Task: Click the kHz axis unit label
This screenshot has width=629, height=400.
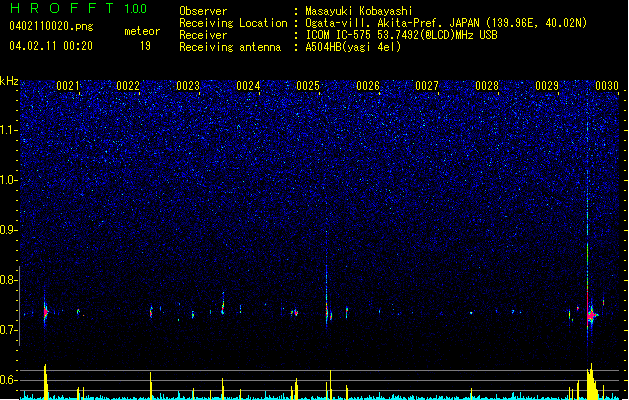Action: pyautogui.click(x=9, y=81)
